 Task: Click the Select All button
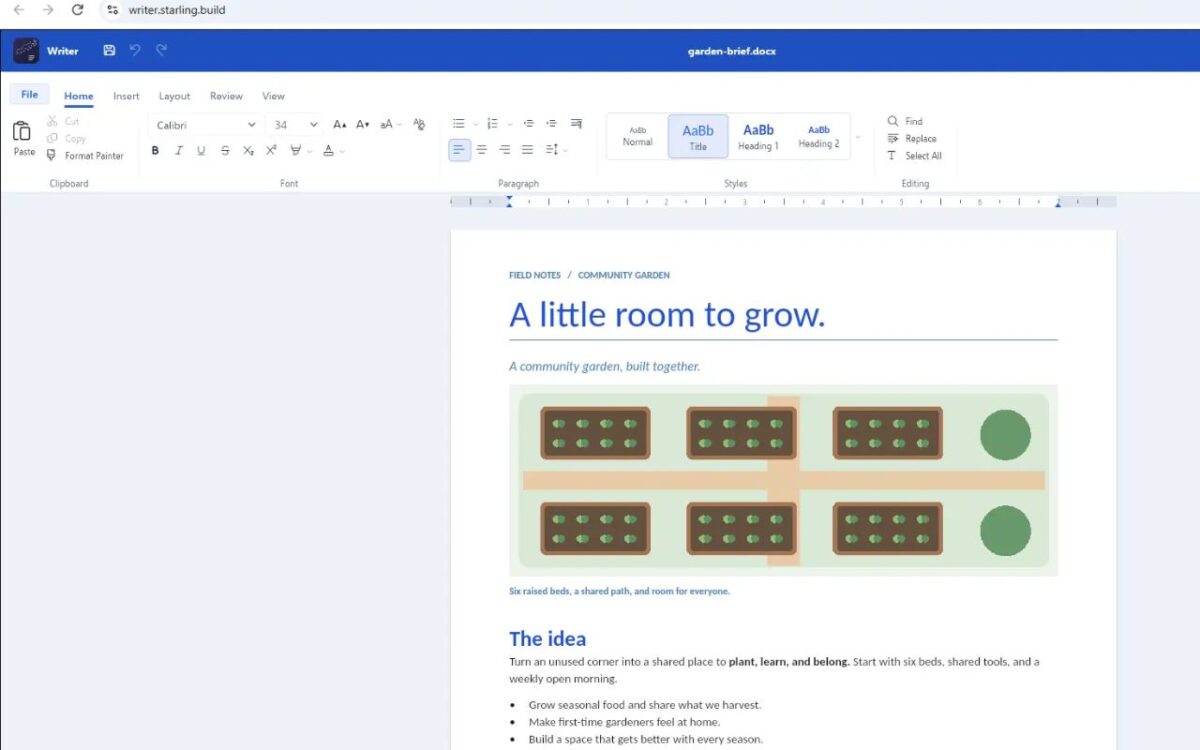point(914,156)
